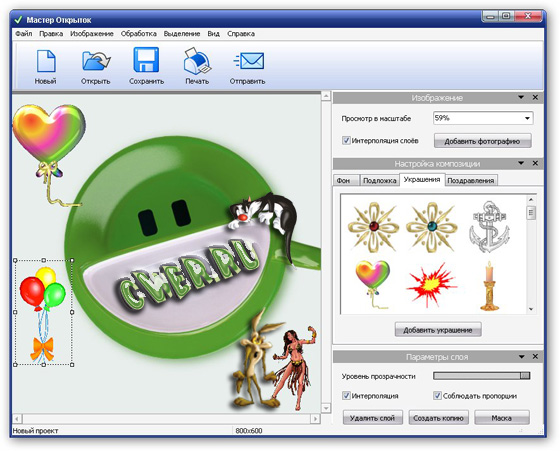Click canvas horizontal scroll right arrow

[315, 418]
